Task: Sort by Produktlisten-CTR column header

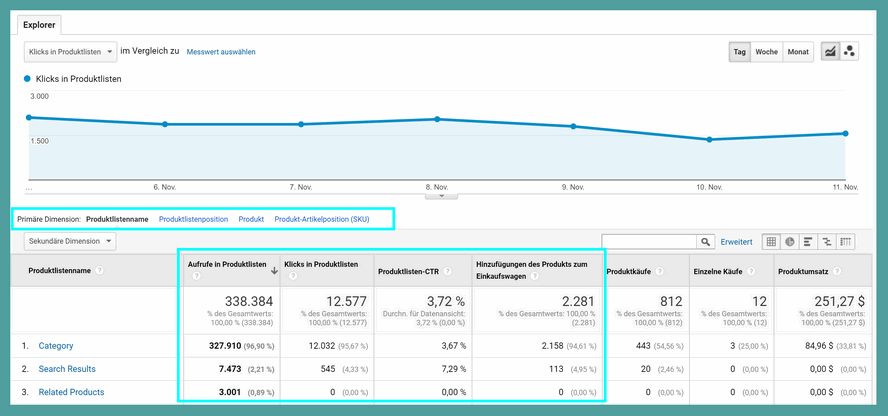Action: 409,271
